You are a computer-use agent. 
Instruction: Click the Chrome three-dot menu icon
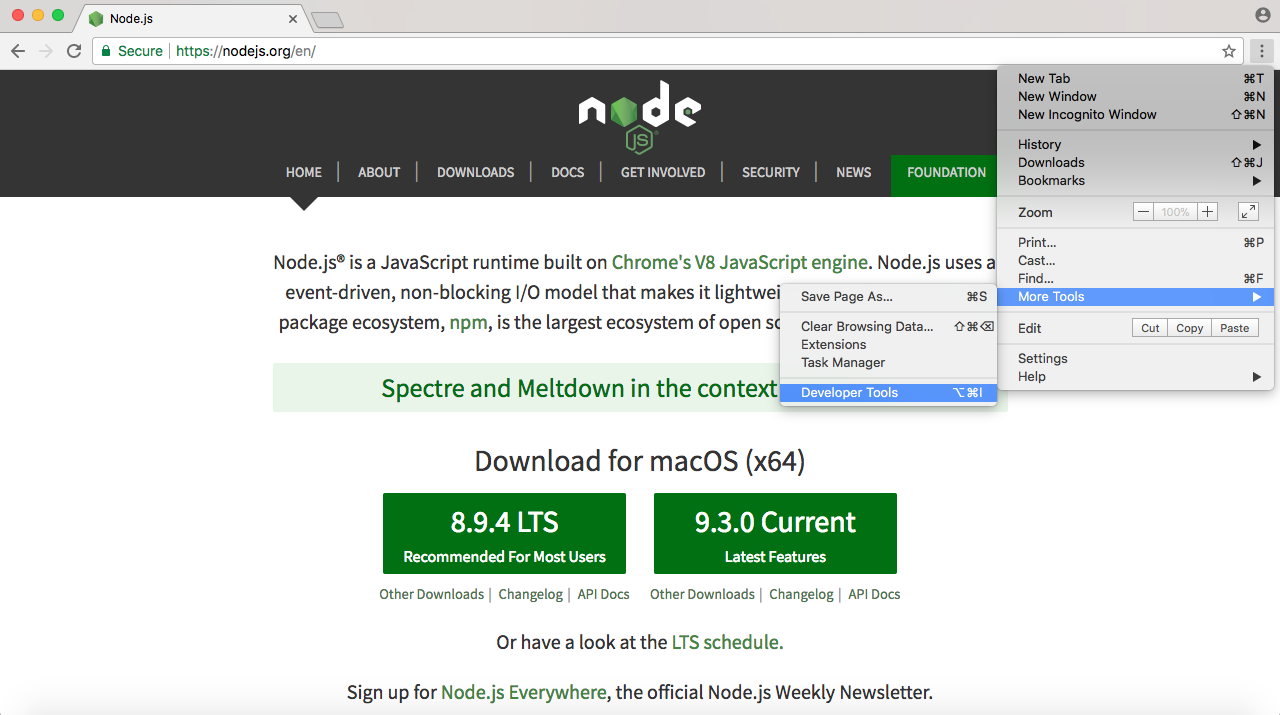tap(1261, 51)
